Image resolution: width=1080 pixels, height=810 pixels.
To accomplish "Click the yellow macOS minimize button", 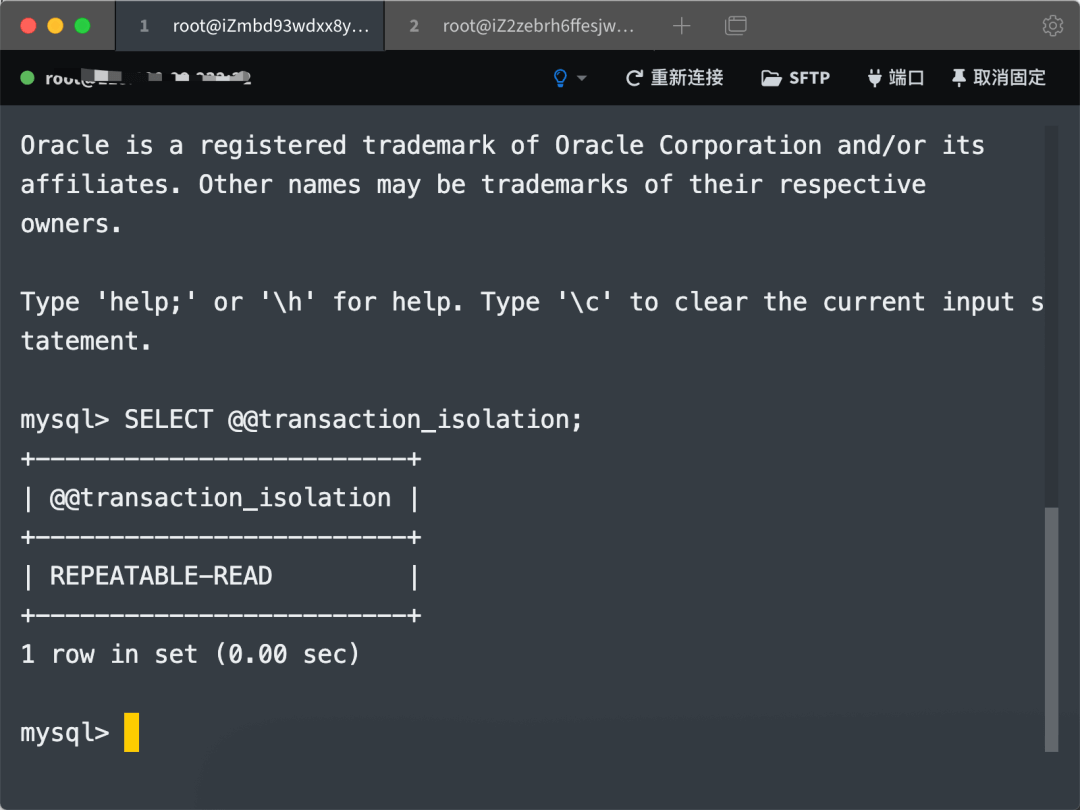I will pos(55,26).
